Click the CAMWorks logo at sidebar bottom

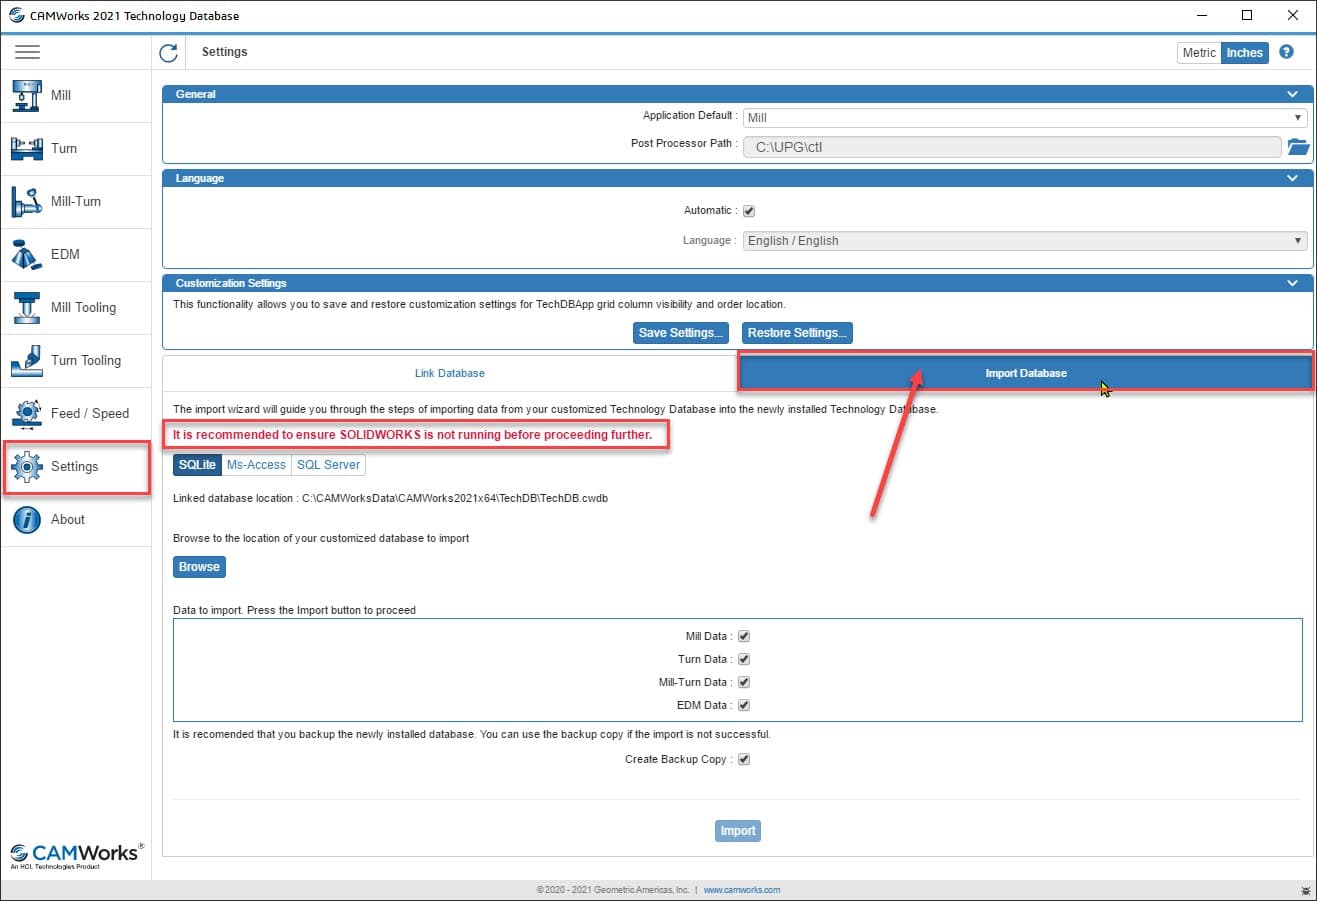76,855
